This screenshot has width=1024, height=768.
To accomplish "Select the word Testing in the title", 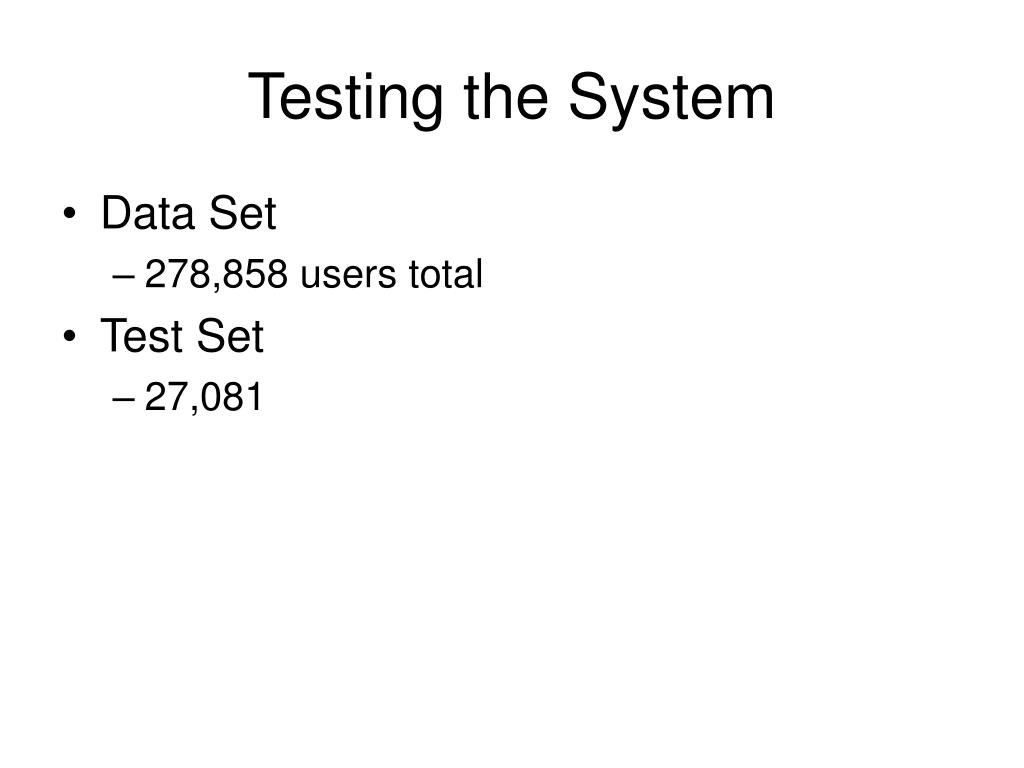I will [x=345, y=99].
